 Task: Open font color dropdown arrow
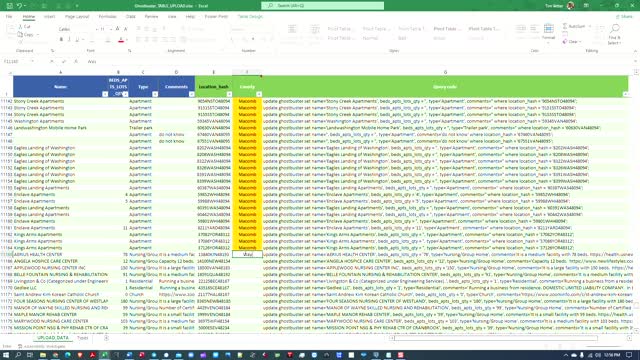tap(127, 40)
